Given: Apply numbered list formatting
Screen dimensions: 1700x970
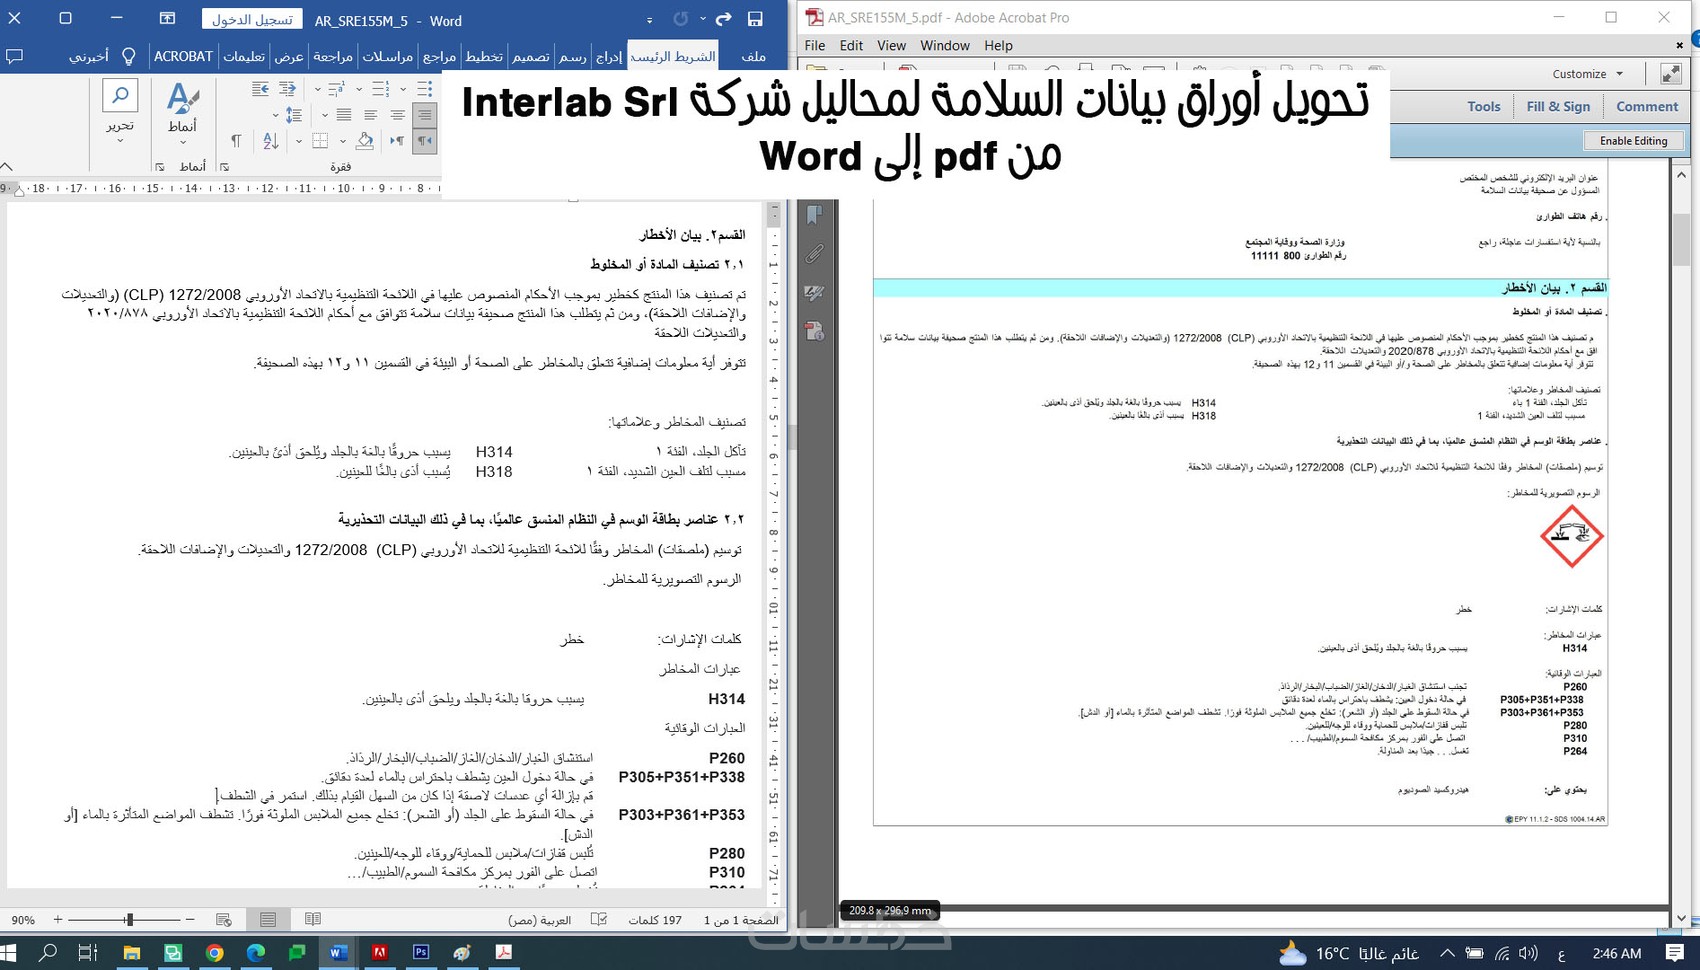Looking at the screenshot, I should [x=381, y=89].
